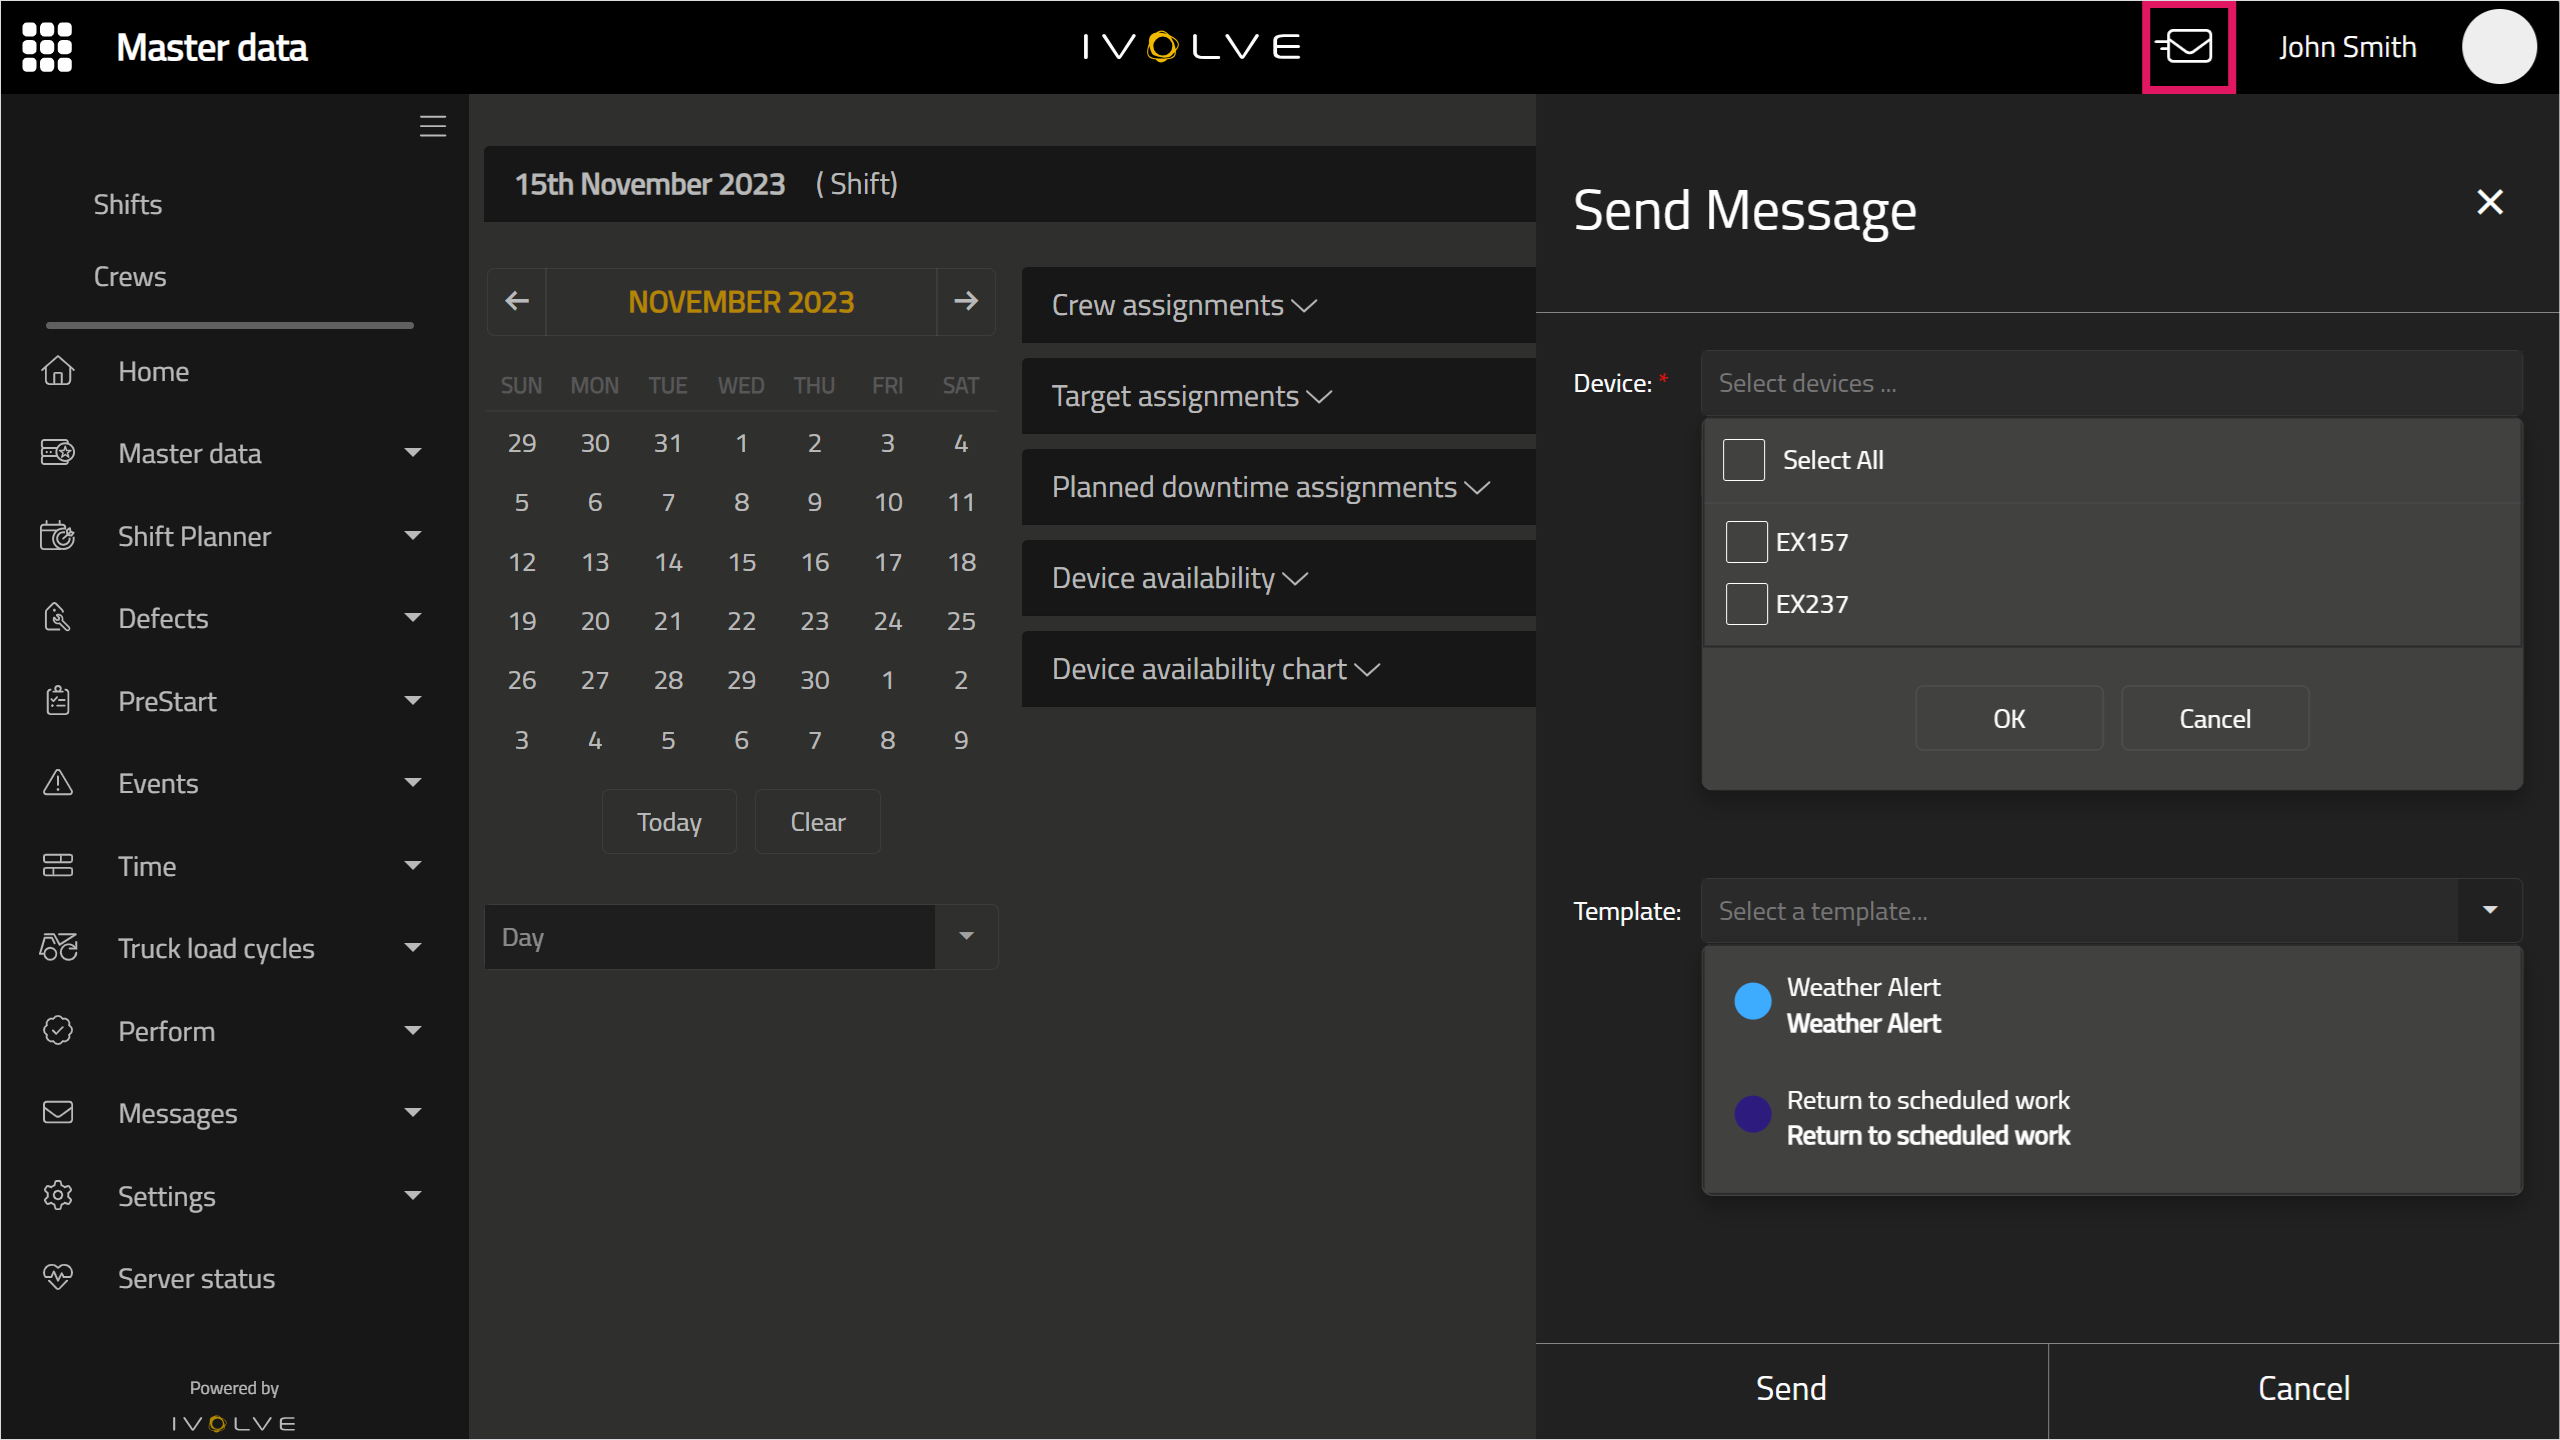This screenshot has height=1440, width=2560.
Task: Click the Settings gear icon
Action: click(x=58, y=1196)
